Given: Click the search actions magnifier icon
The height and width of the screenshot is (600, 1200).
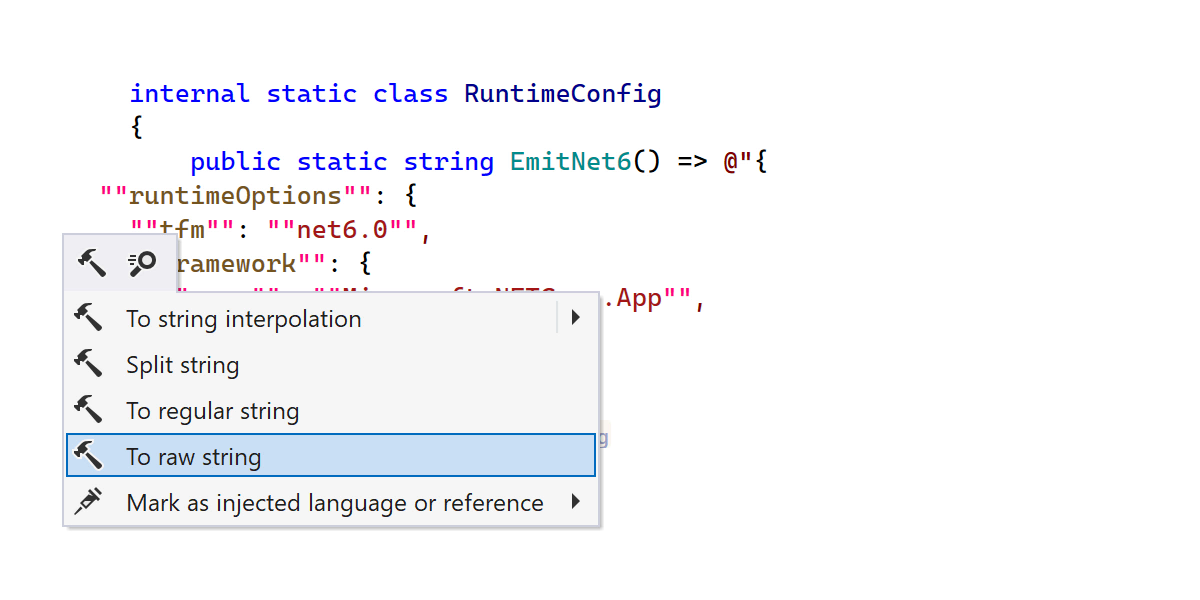Looking at the screenshot, I should coord(142,264).
